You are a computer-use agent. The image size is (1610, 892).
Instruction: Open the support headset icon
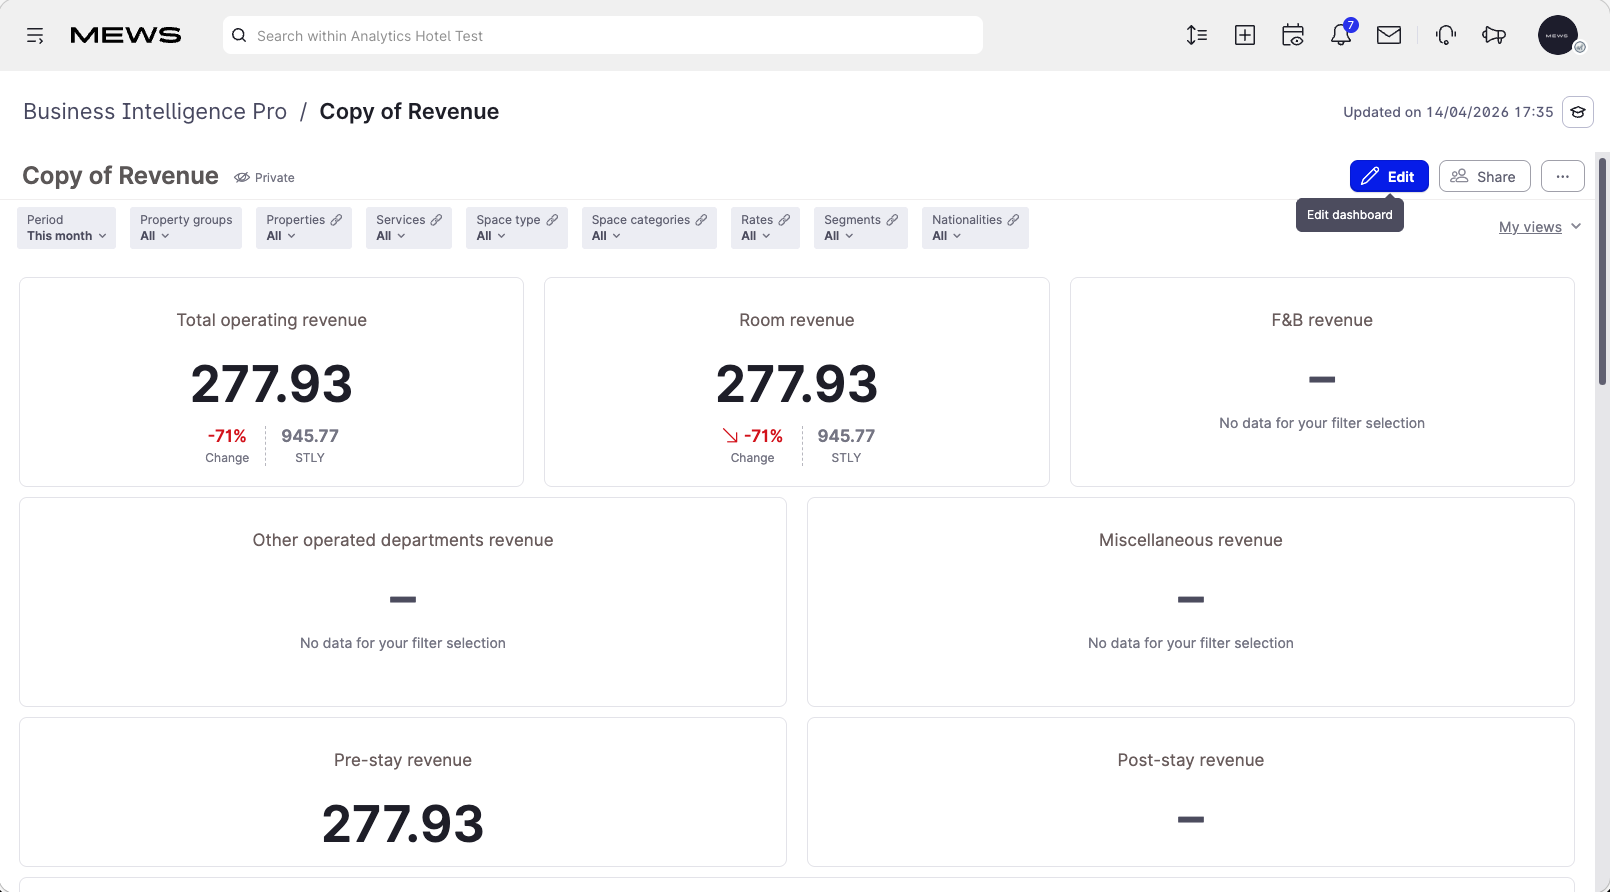coord(1446,36)
